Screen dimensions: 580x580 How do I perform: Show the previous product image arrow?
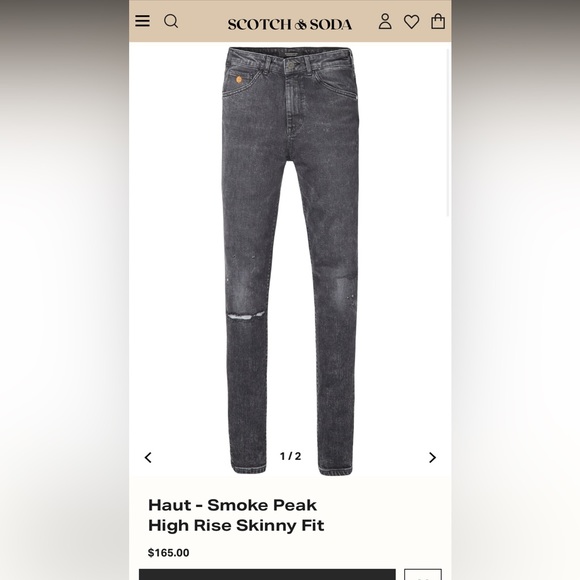tap(148, 458)
